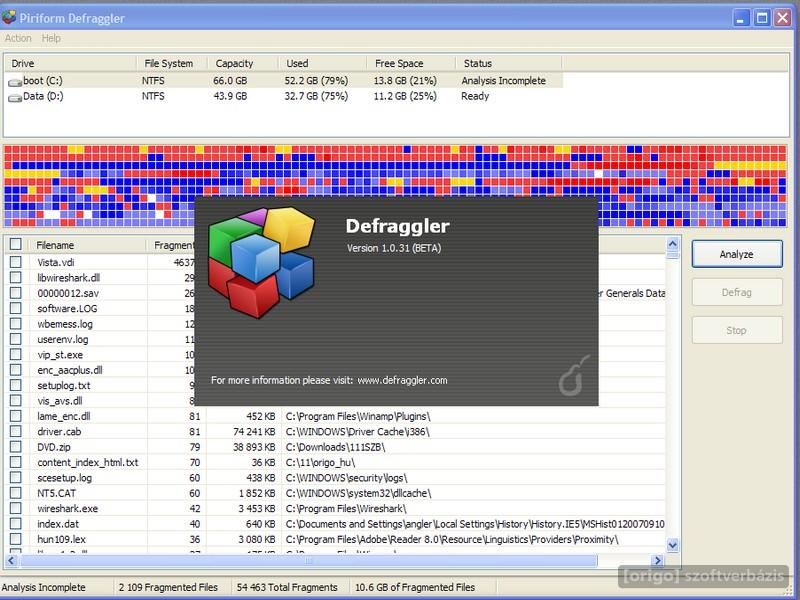Check the box for vis_avs.dll
The image size is (800, 600).
tap(16, 400)
